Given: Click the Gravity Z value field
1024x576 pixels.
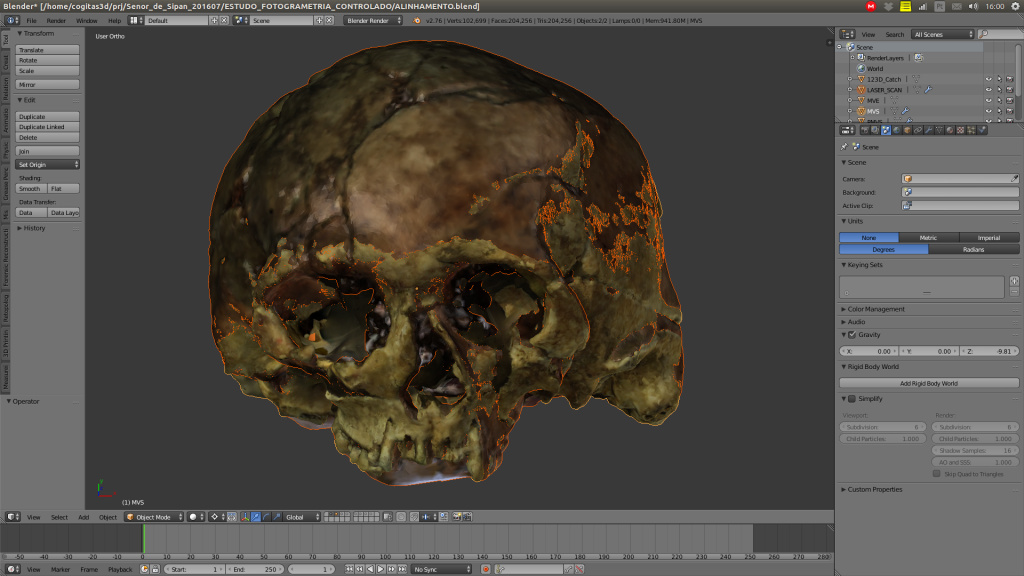Looking at the screenshot, I should (x=990, y=351).
